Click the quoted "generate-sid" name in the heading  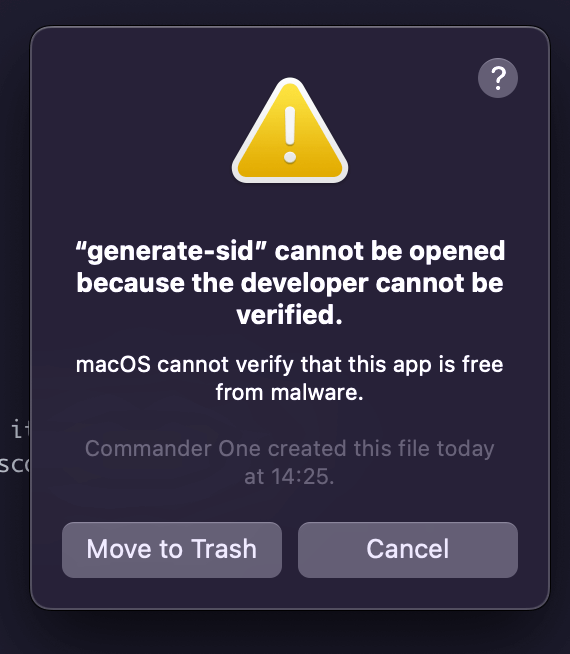click(171, 252)
